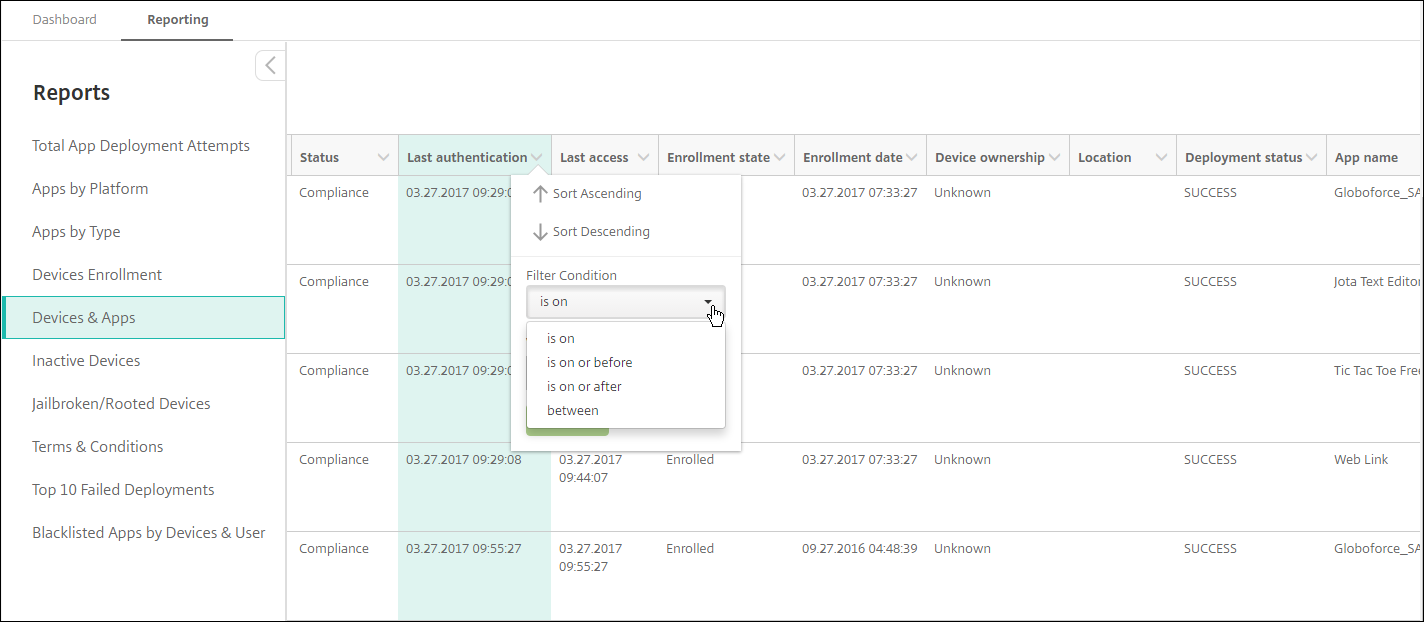Expand the Last access column menu chevron
Image resolution: width=1424 pixels, height=622 pixels.
(x=643, y=158)
